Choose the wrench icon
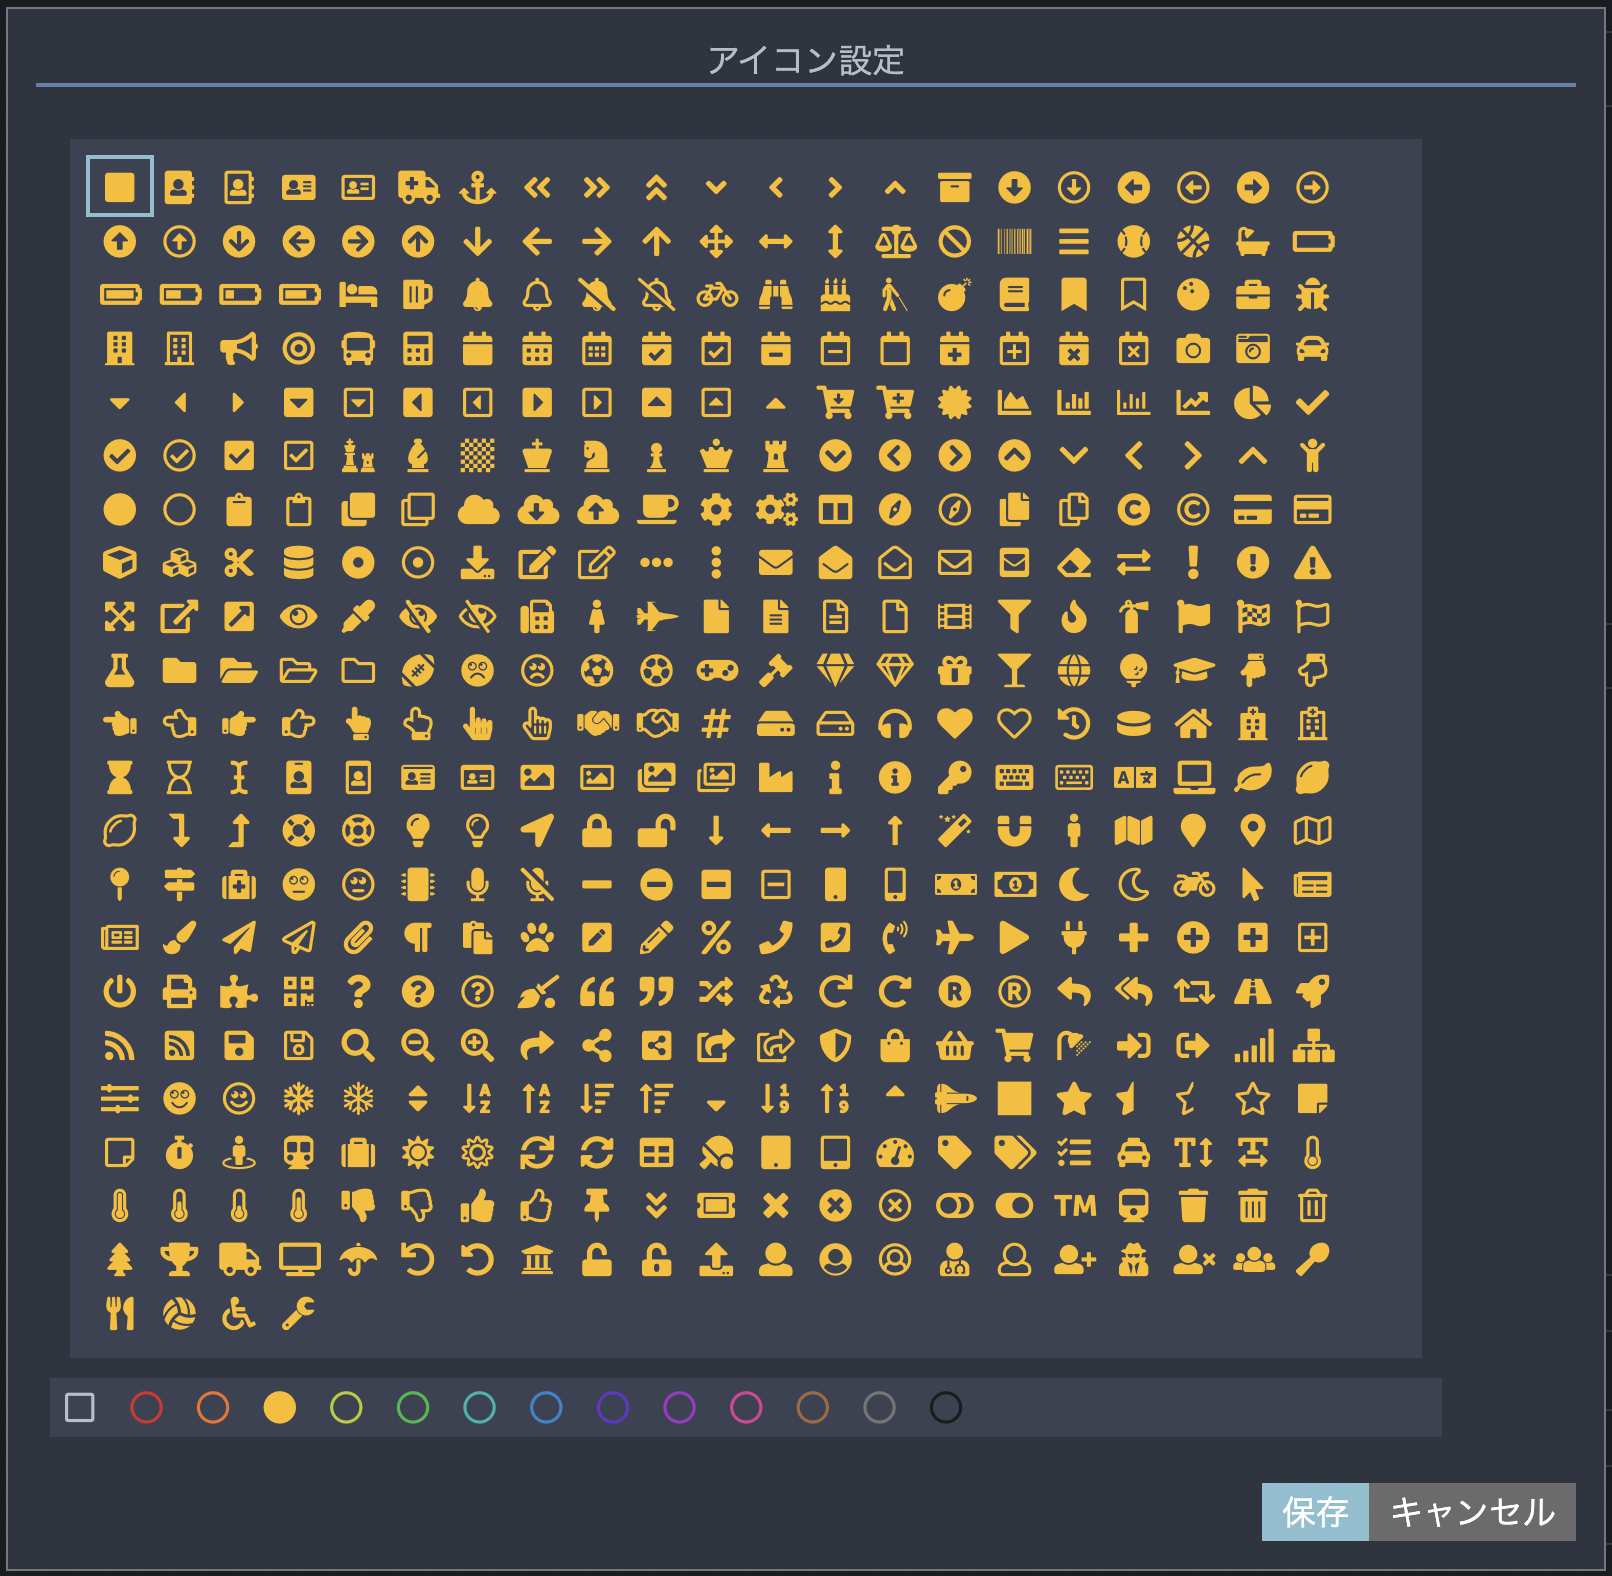 point(300,1314)
